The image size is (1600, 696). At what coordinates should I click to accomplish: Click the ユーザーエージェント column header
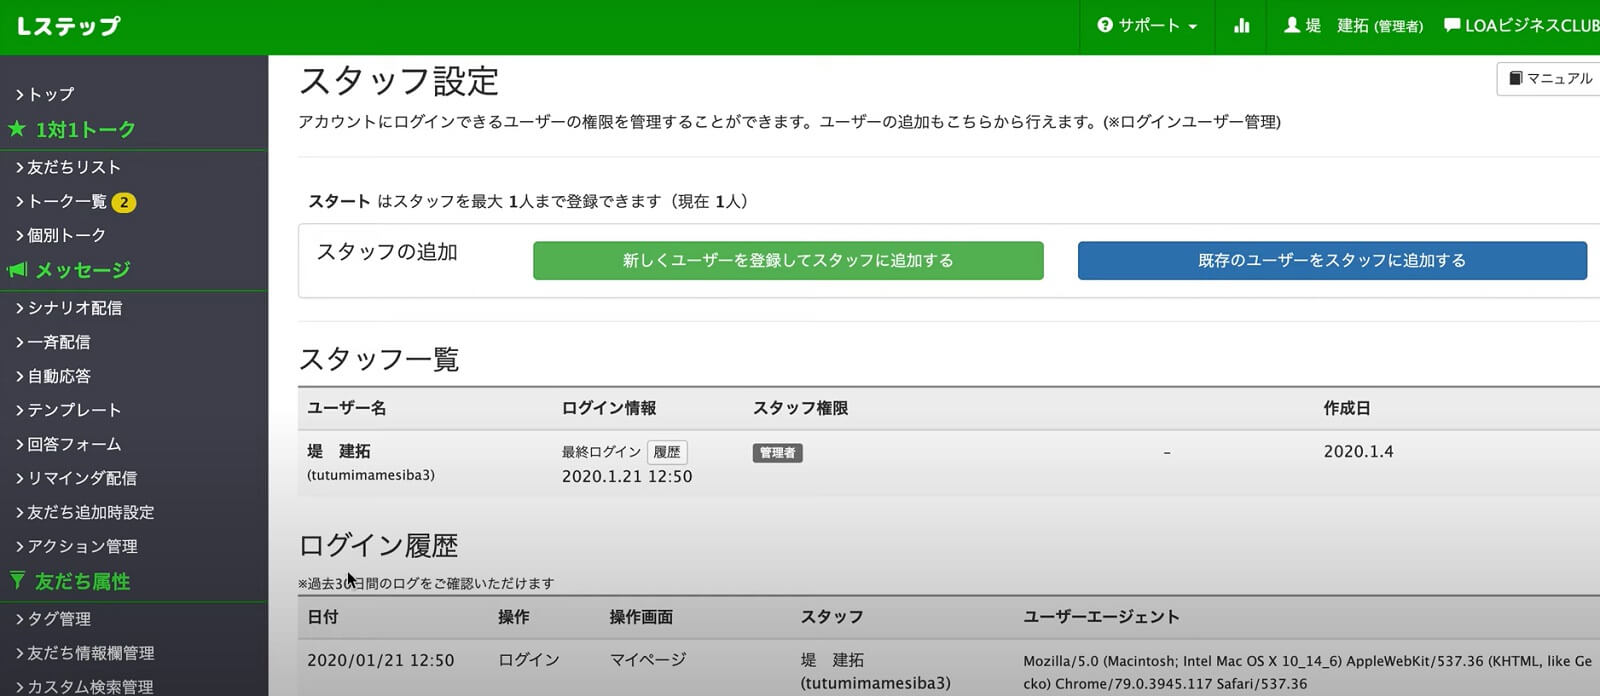point(1101,617)
